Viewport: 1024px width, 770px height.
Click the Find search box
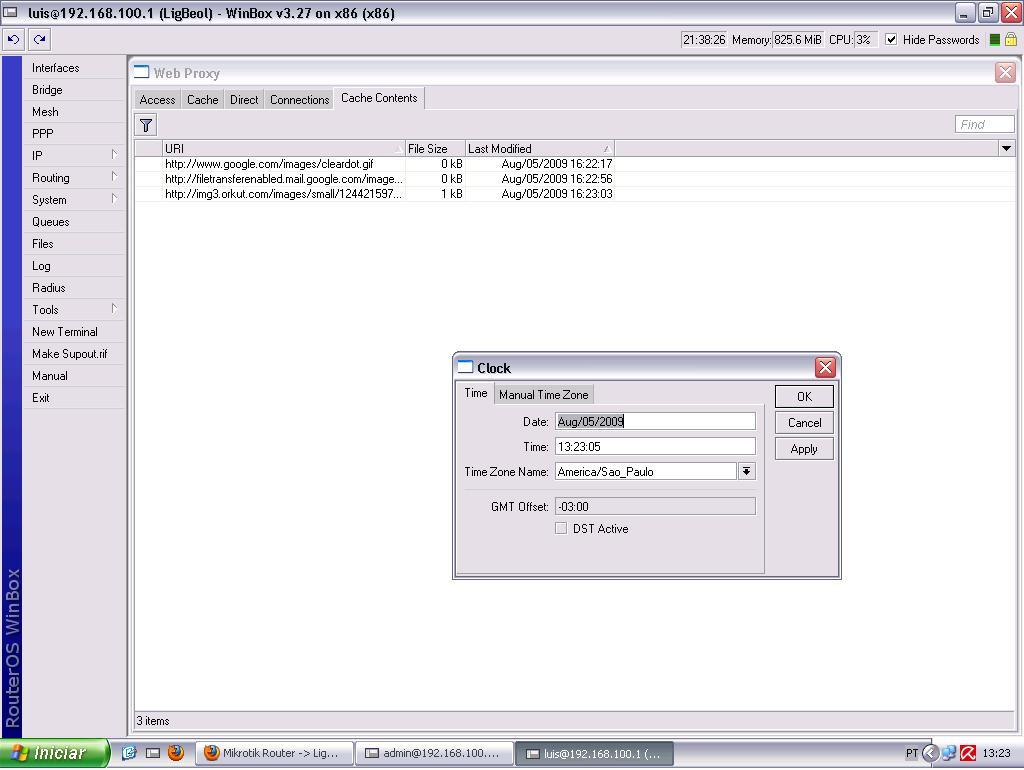[984, 124]
